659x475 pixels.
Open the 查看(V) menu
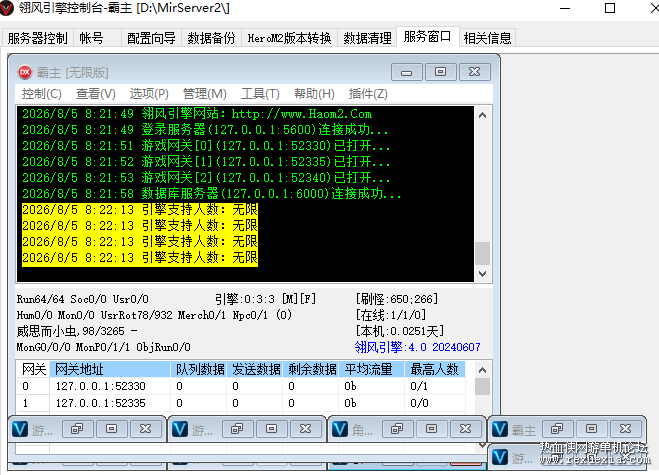point(96,94)
